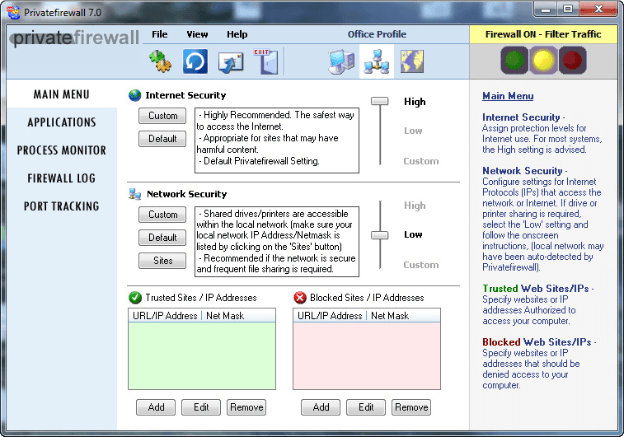Open the Port Tracking section
The image size is (624, 437).
click(61, 206)
